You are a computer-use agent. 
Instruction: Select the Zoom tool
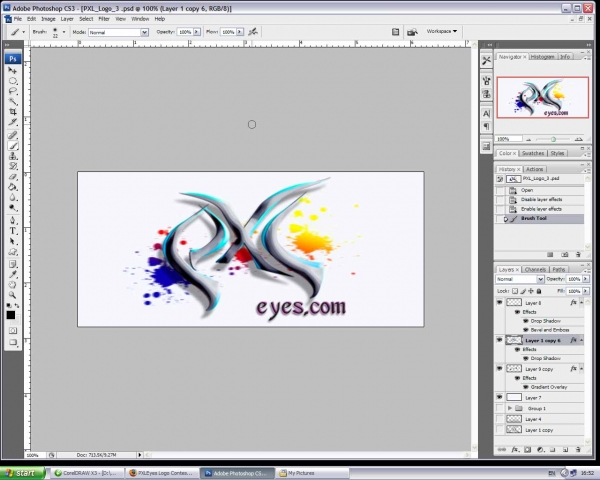[x=13, y=295]
